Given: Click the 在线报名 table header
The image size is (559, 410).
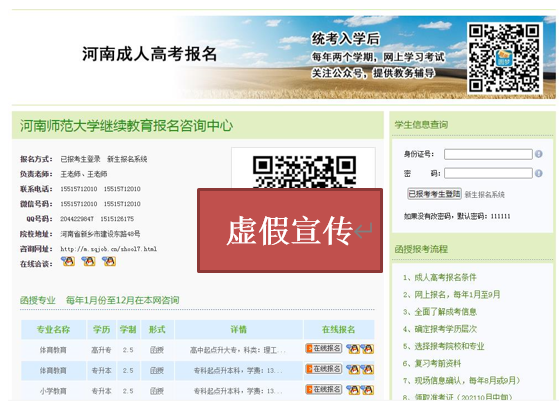Looking at the screenshot, I should (x=339, y=329).
